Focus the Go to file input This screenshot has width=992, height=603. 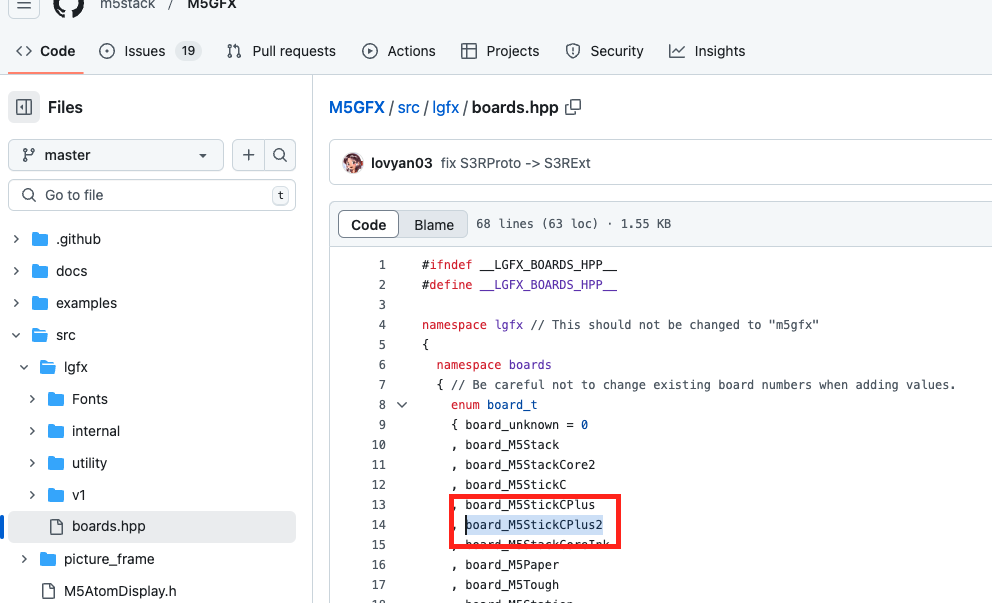click(x=152, y=195)
